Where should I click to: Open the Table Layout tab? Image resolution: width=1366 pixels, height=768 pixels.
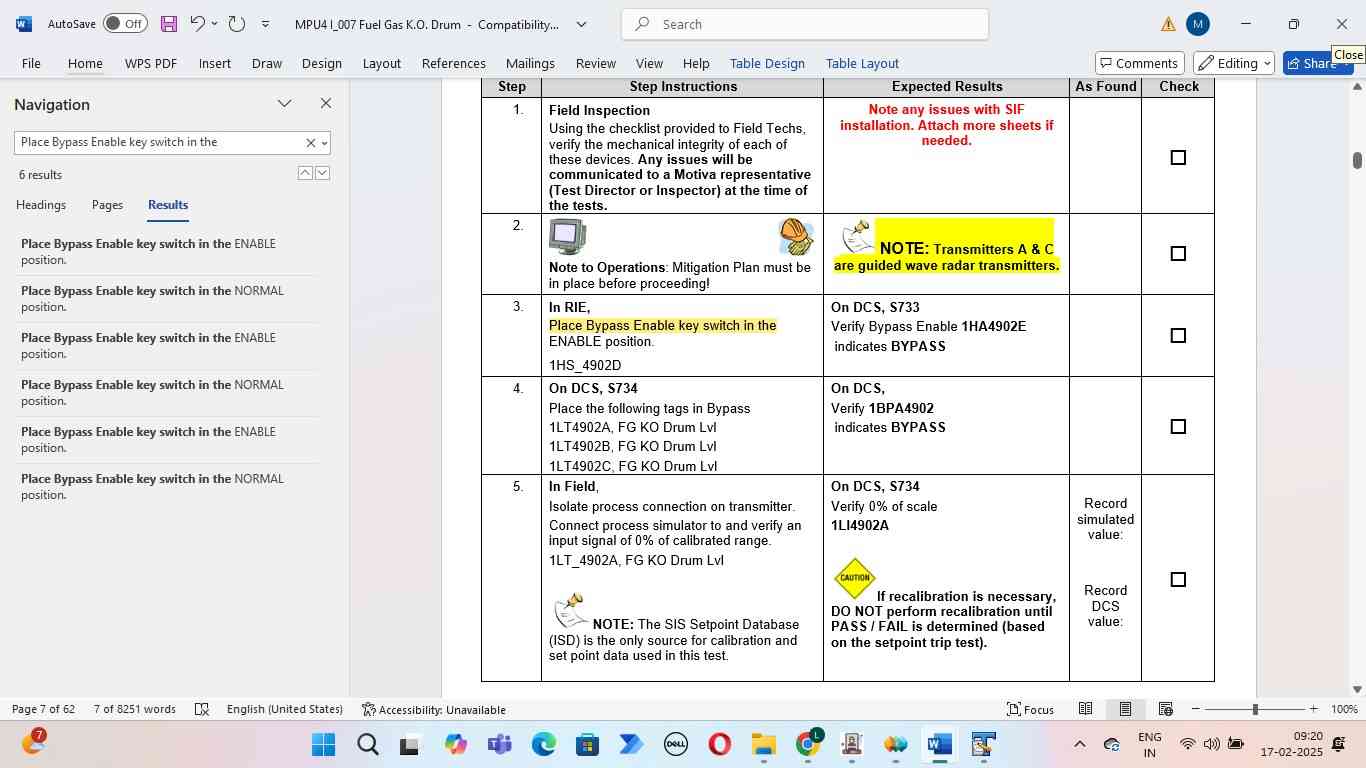pyautogui.click(x=862, y=63)
